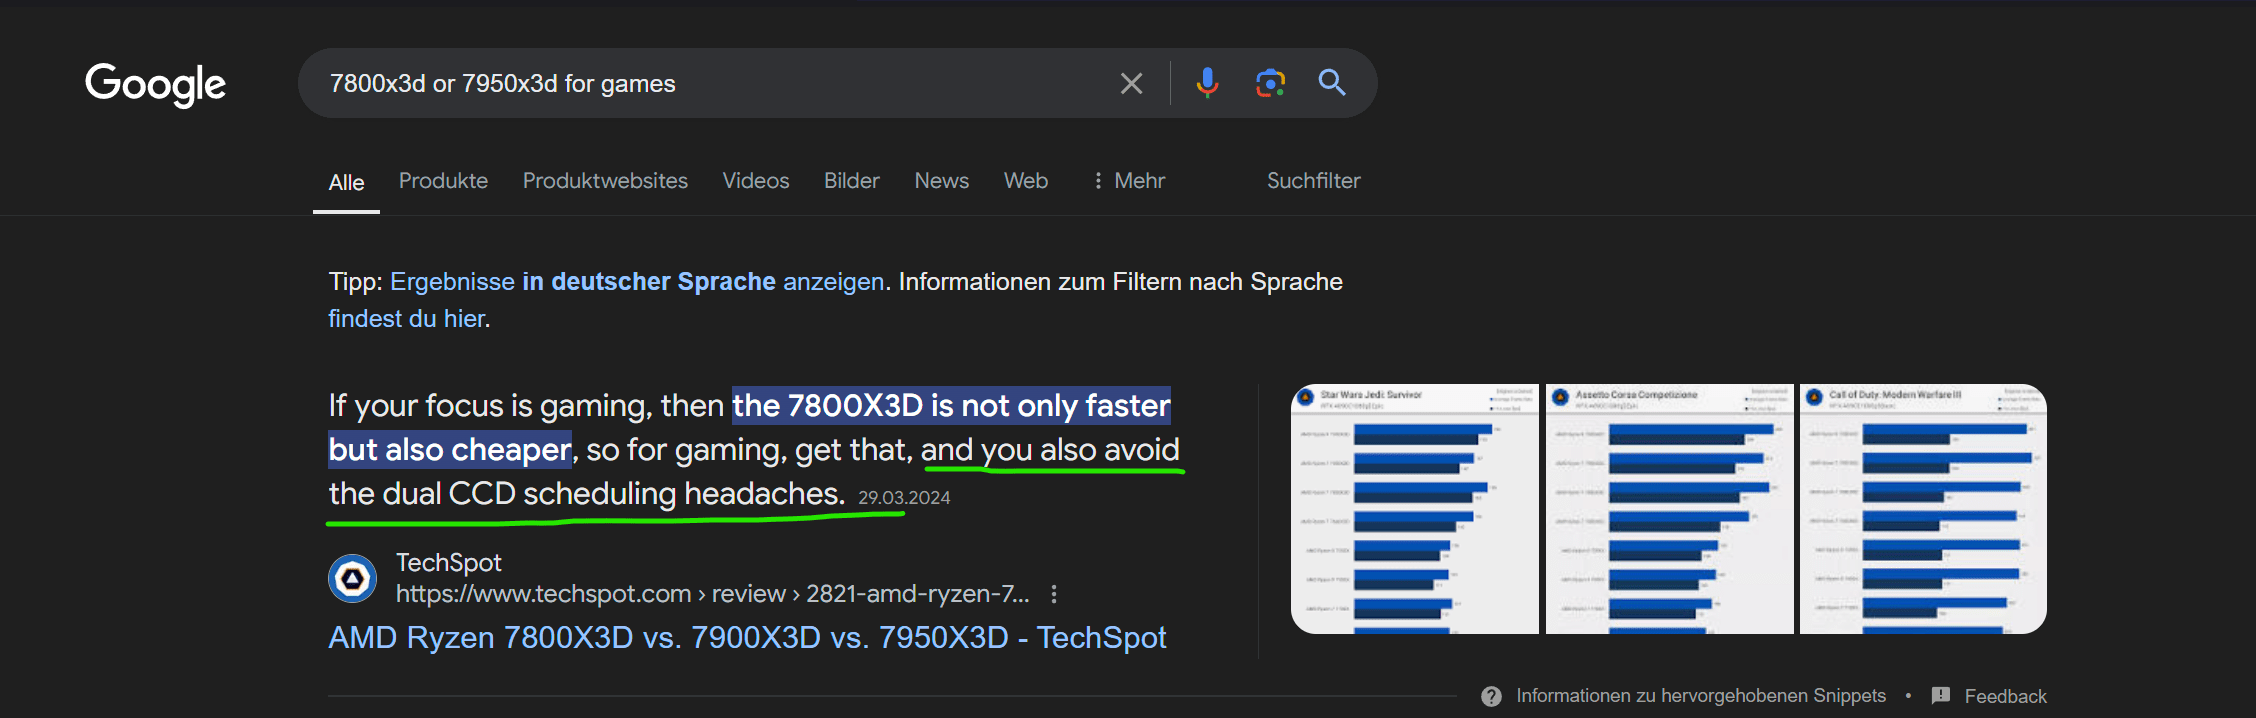Open 'Informationen zu hervorgehobenen Snippets' link
Image resolution: width=2256 pixels, height=718 pixels.
click(x=1700, y=696)
